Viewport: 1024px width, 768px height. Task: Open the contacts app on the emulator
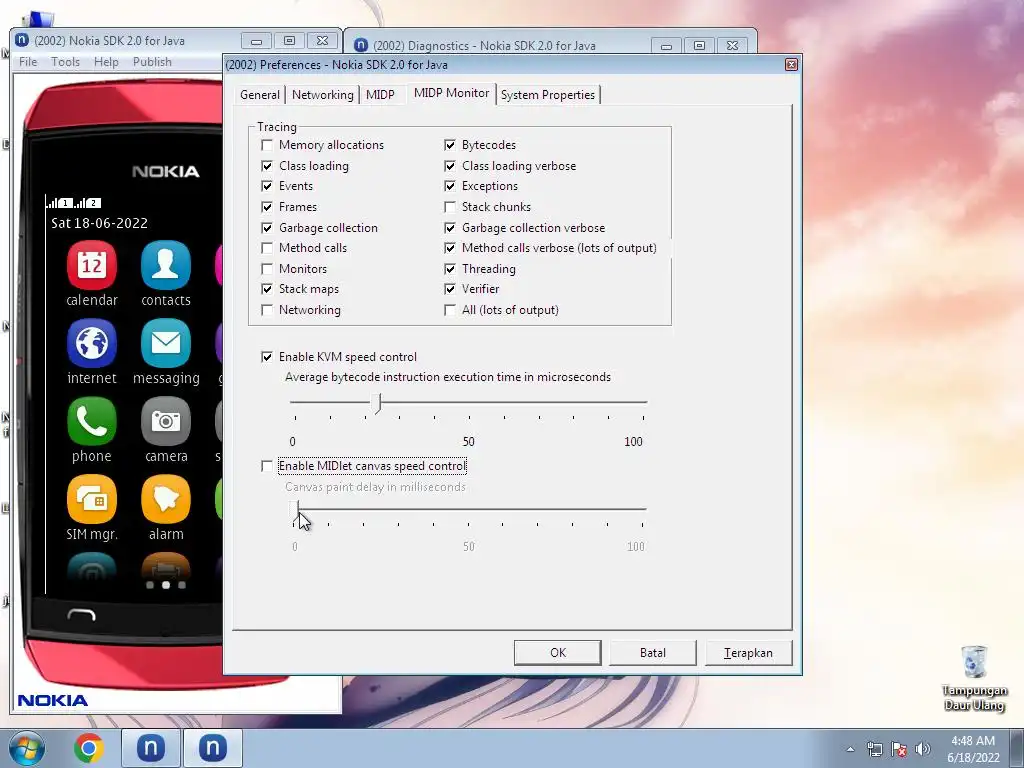(165, 265)
